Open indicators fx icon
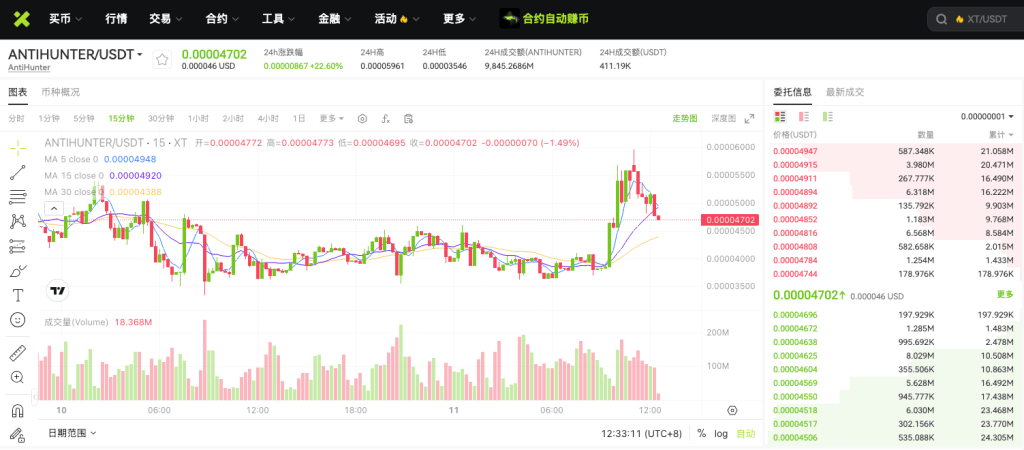 point(386,118)
